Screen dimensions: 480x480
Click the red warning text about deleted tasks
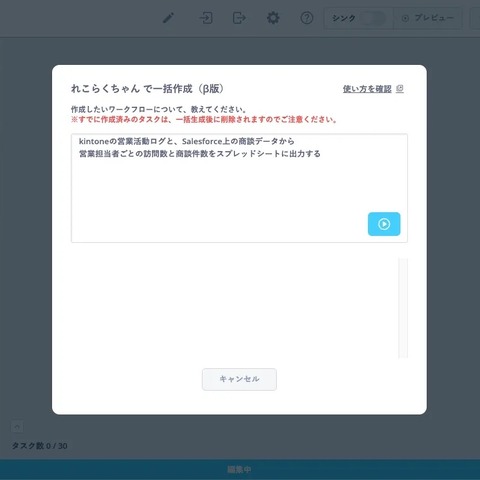204,119
